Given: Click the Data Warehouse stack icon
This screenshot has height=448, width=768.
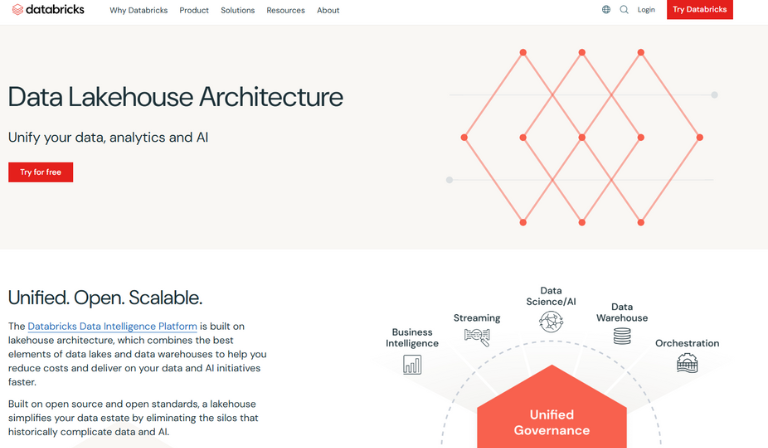Looking at the screenshot, I should coord(622,336).
